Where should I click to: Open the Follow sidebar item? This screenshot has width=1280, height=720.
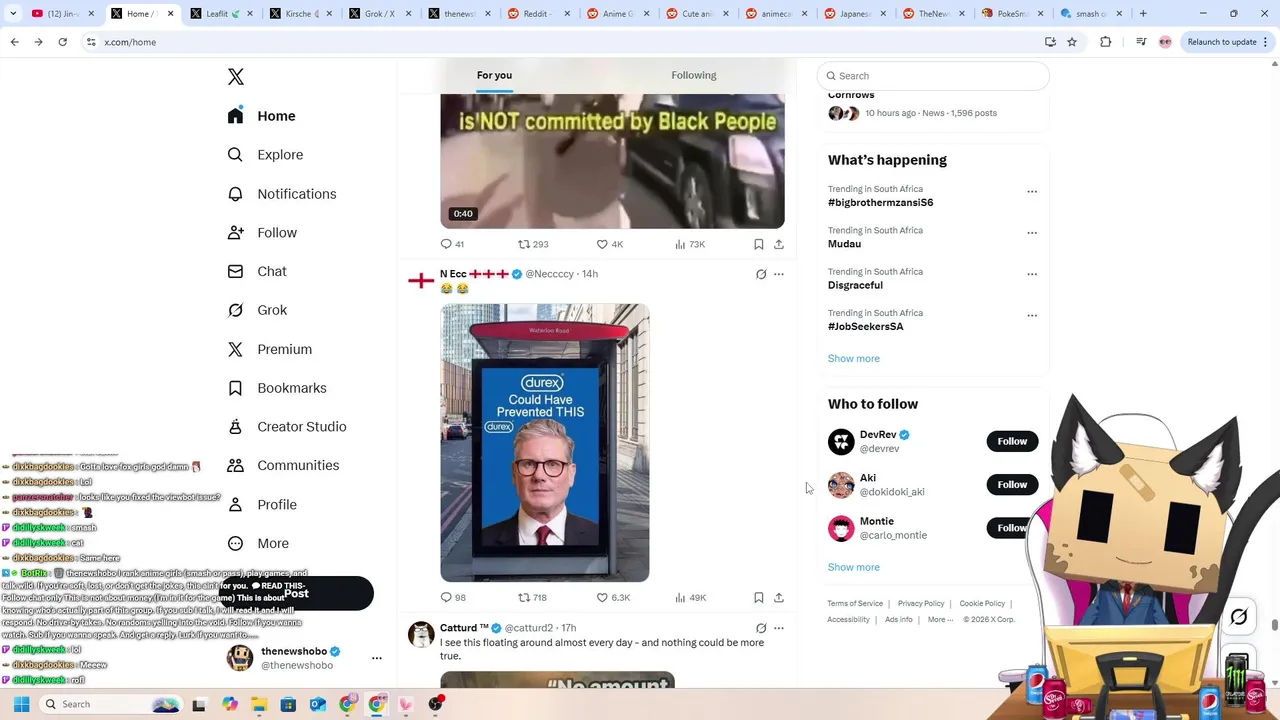point(262,233)
